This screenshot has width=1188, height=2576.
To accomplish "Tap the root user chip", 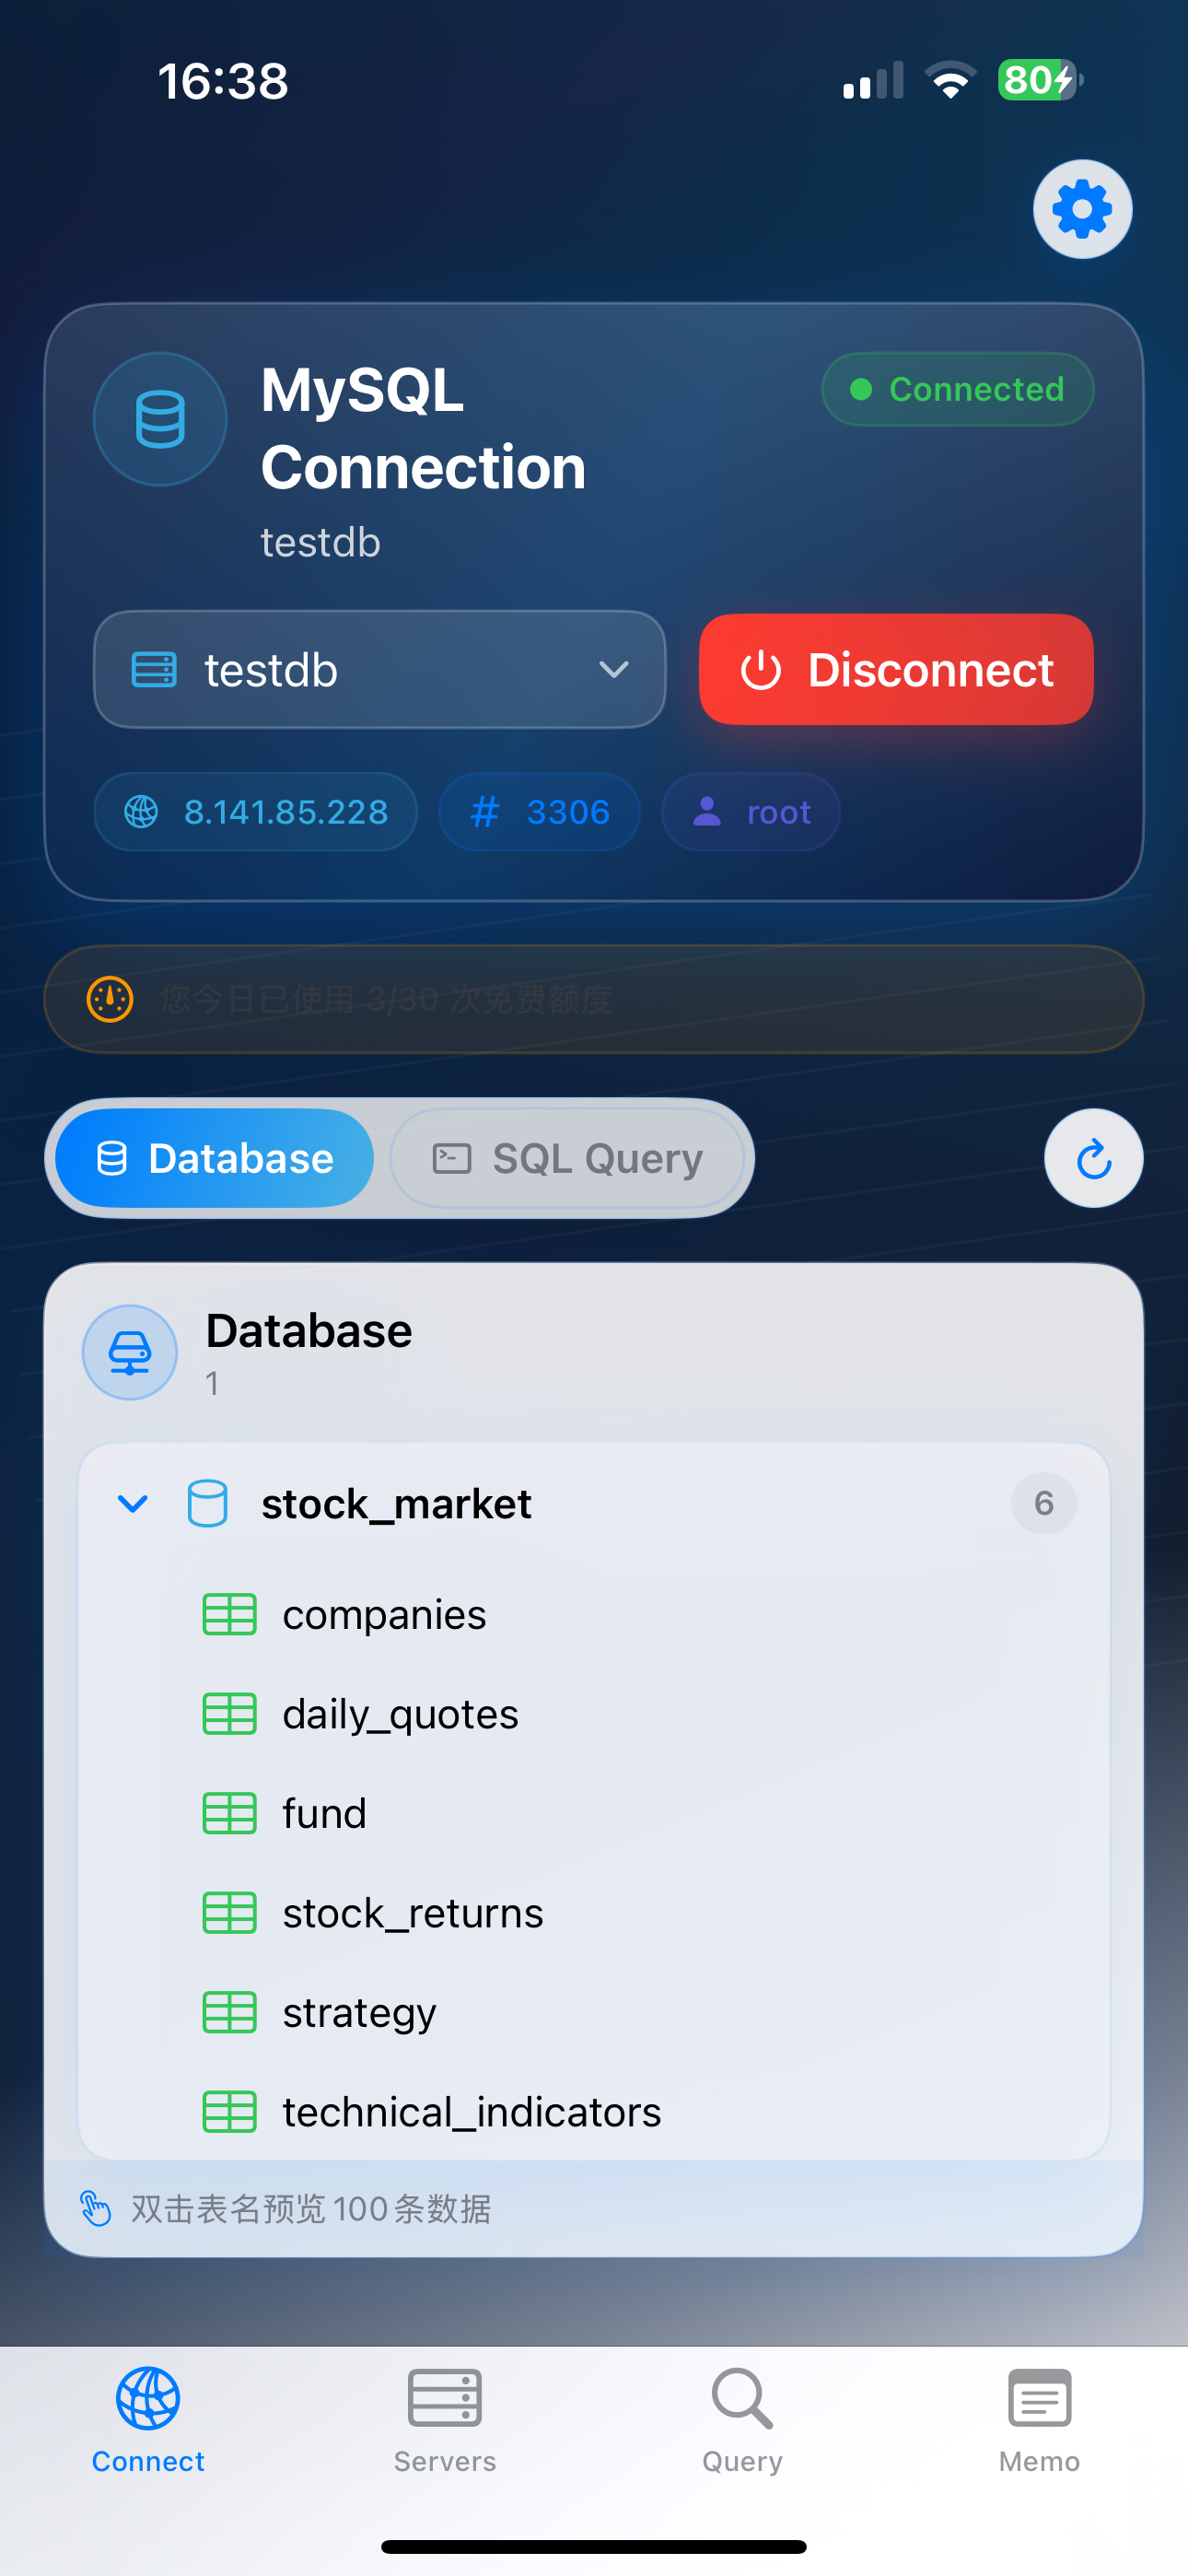I will click(750, 812).
